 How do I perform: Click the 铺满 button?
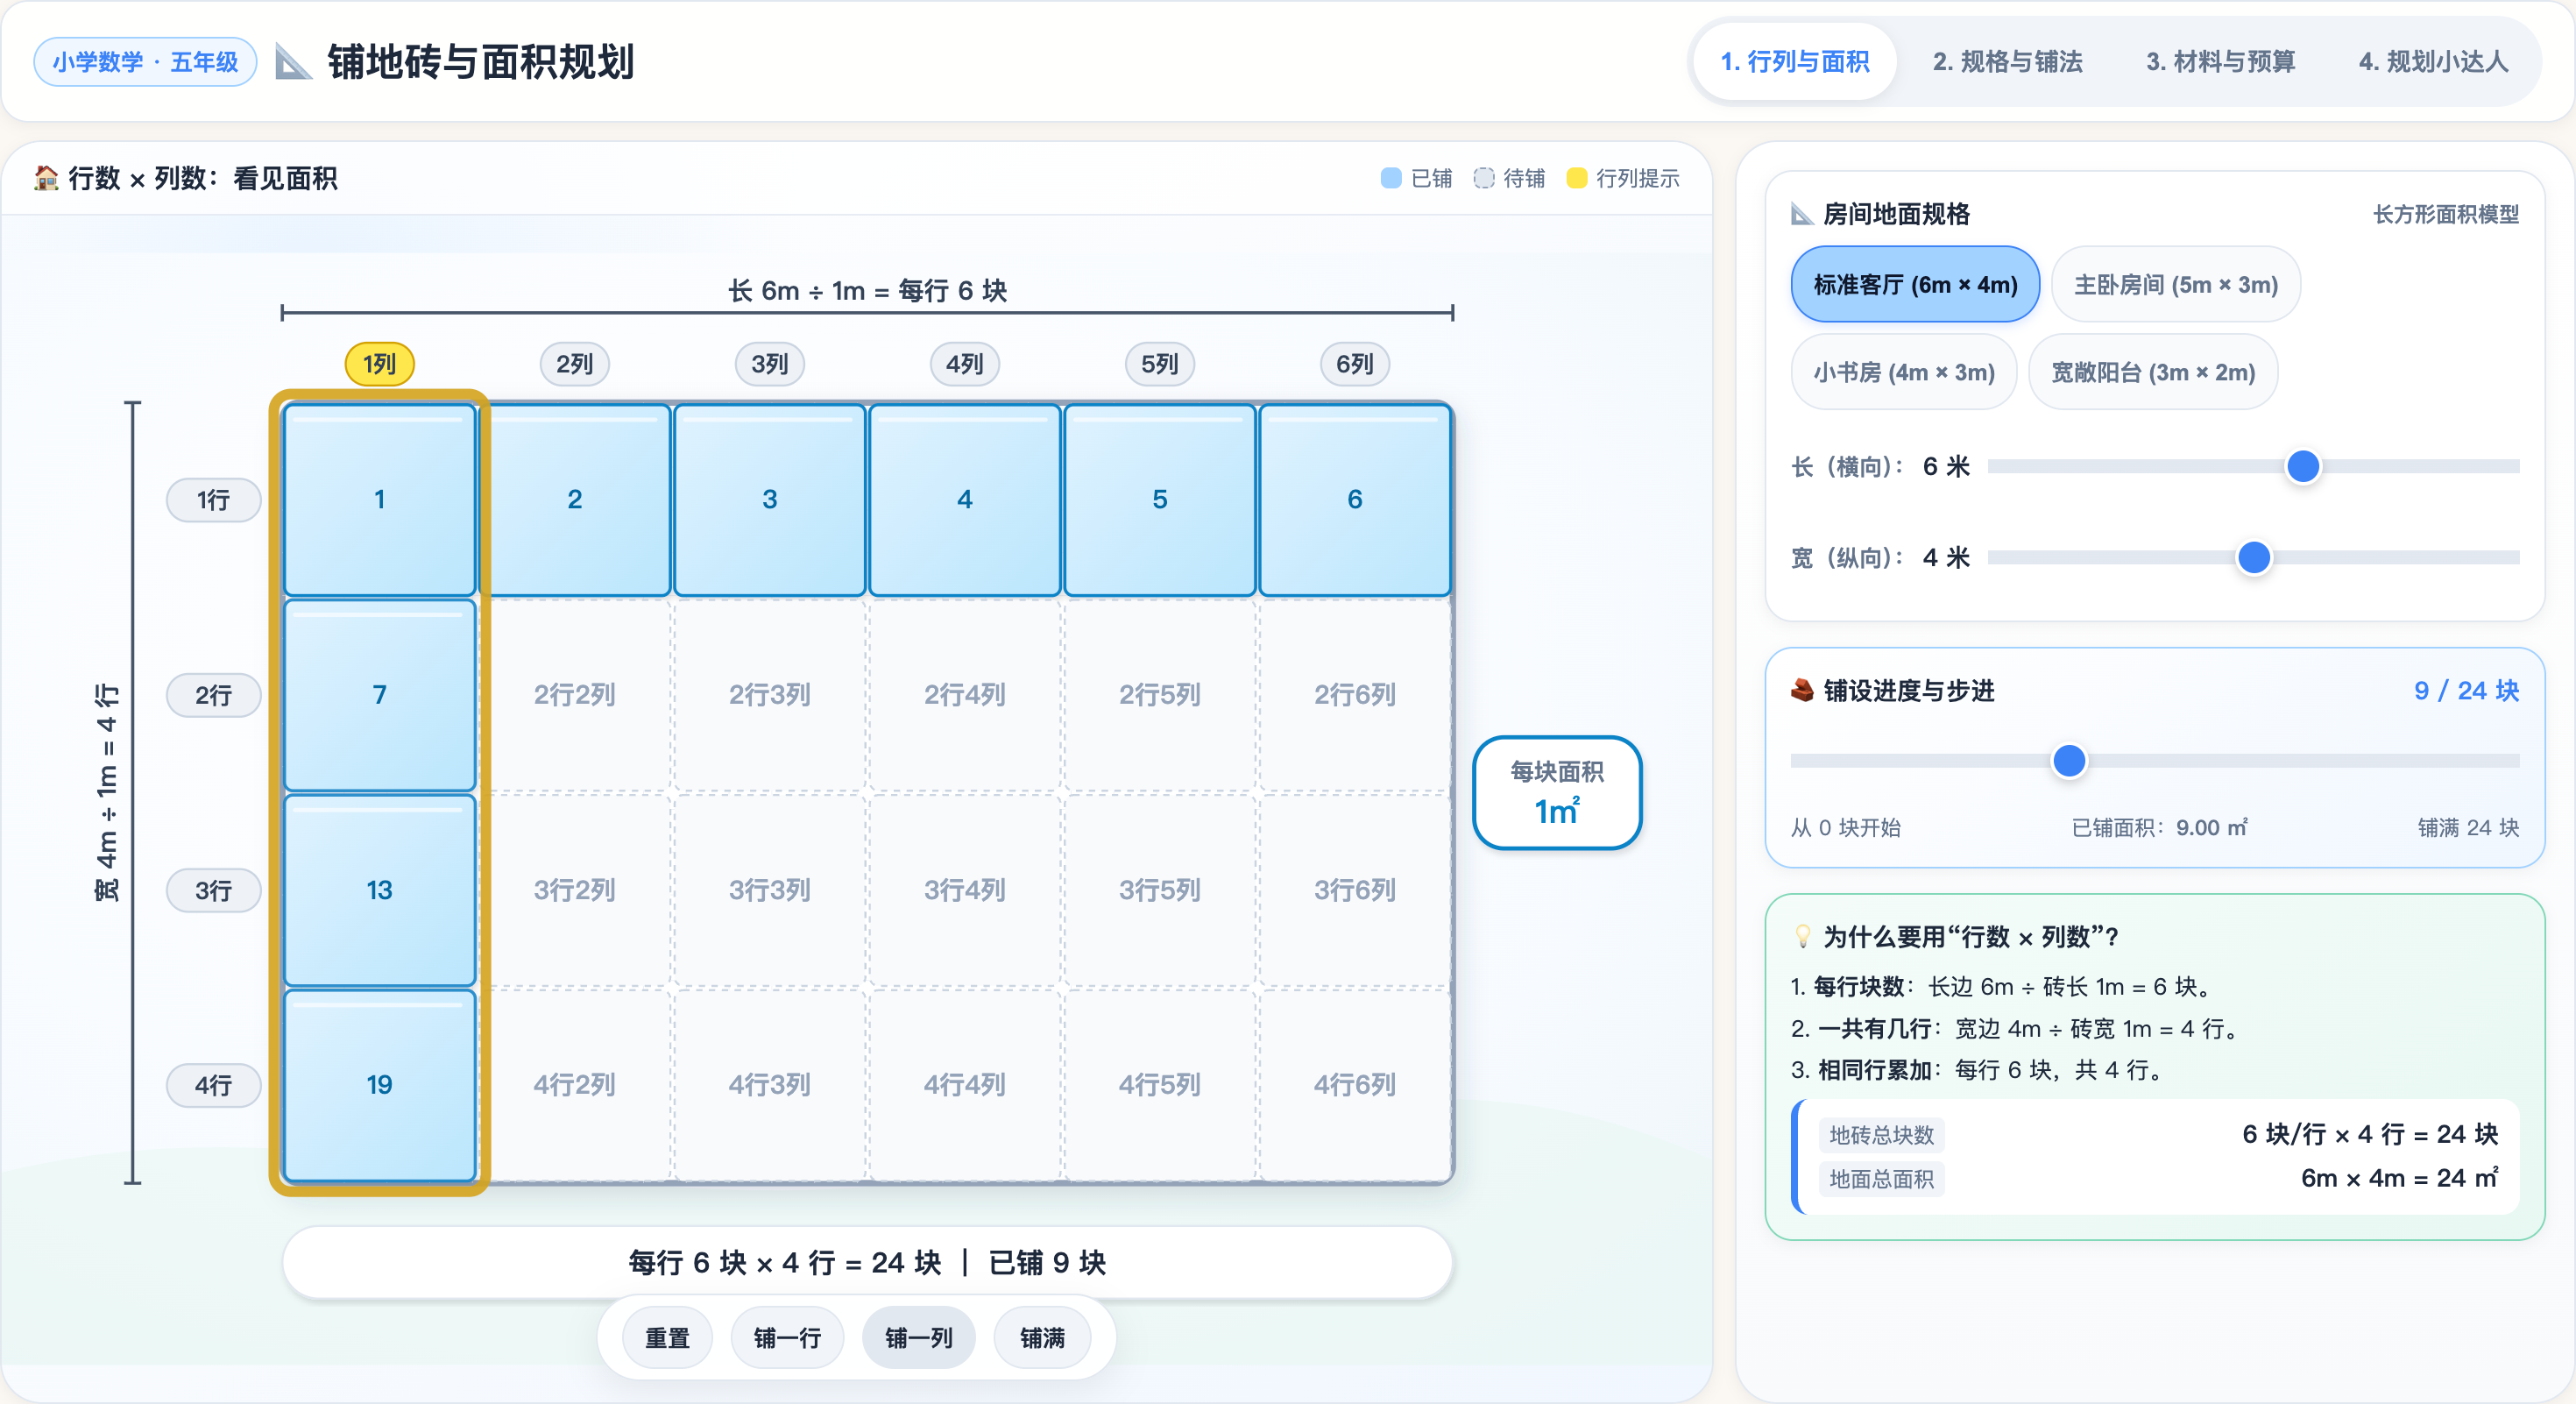(x=1042, y=1338)
